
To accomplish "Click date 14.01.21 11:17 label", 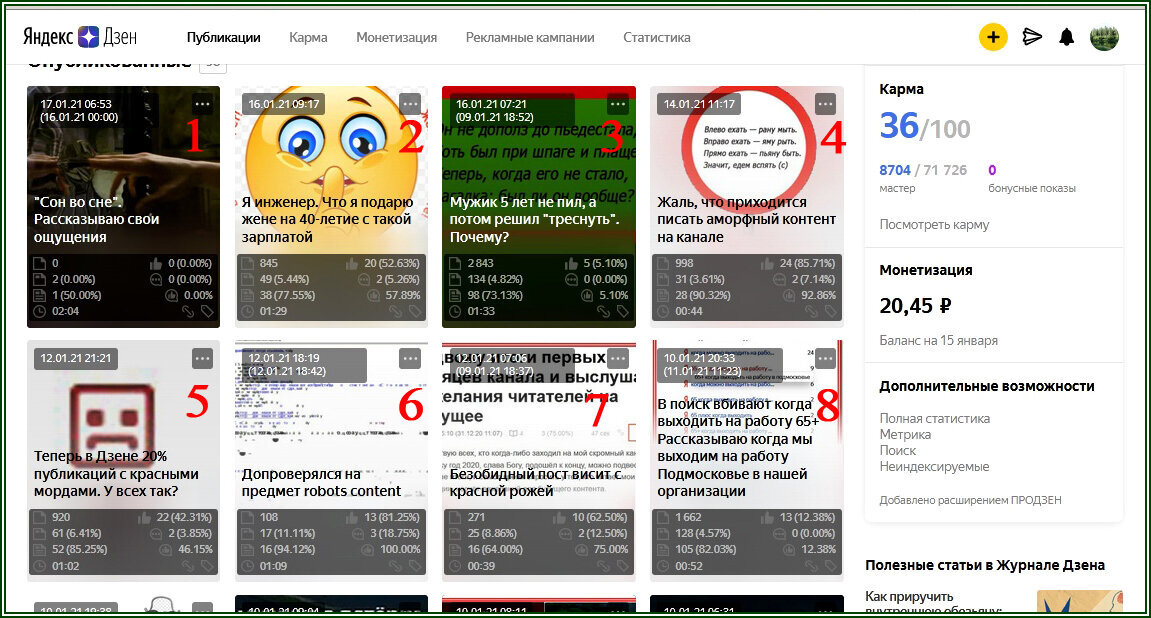I will (x=699, y=104).
